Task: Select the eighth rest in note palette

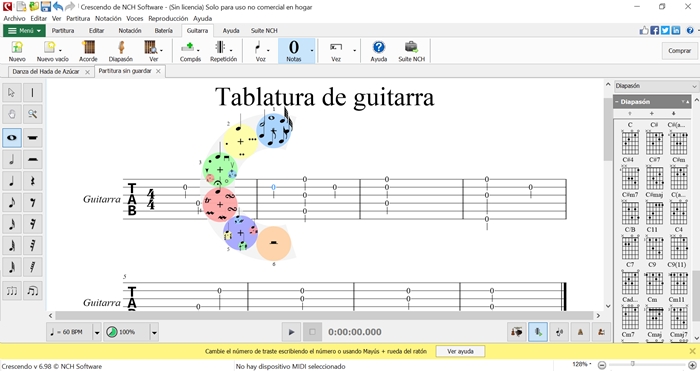Action: (33, 202)
